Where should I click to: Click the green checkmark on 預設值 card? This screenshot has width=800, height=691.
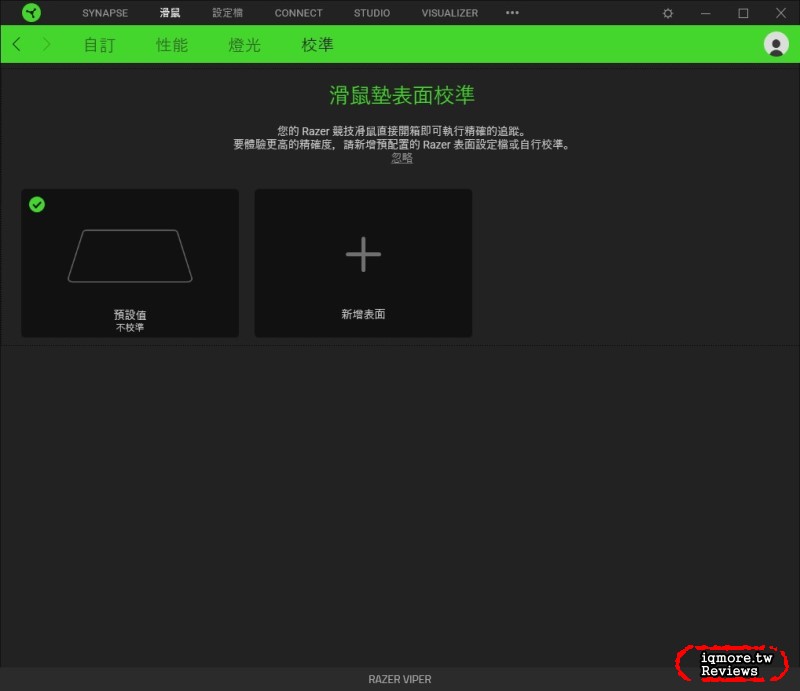[x=37, y=205]
